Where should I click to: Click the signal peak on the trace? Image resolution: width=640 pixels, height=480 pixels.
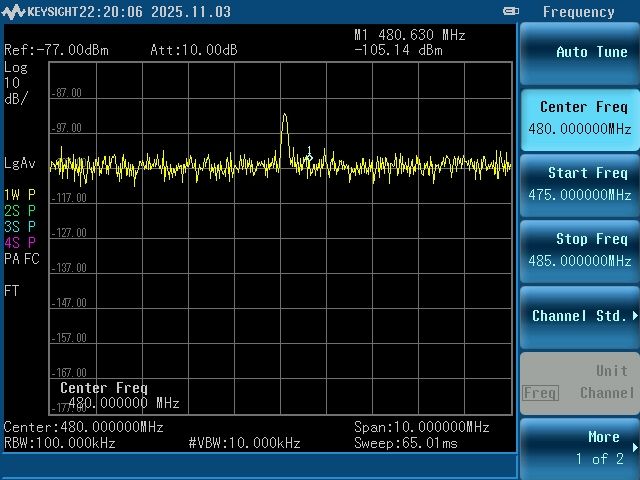coord(284,115)
